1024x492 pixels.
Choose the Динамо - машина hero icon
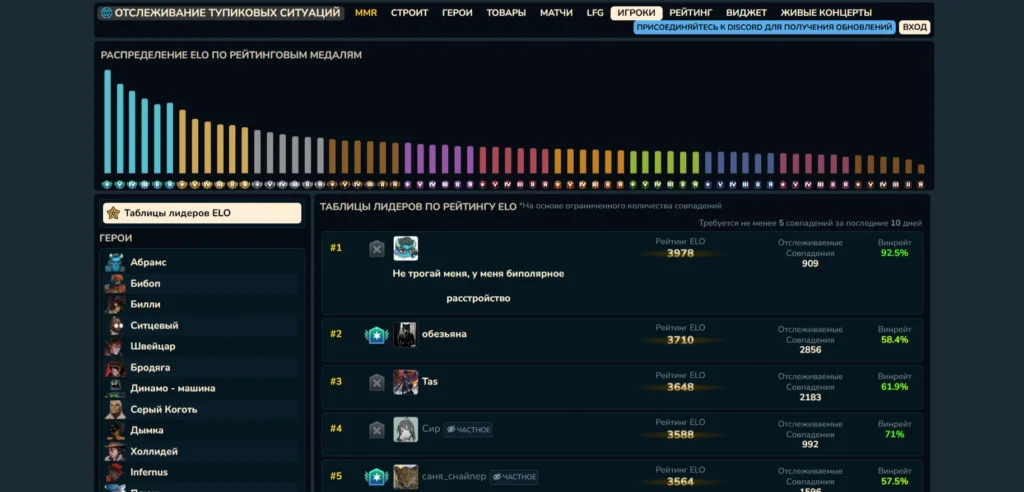(x=115, y=388)
